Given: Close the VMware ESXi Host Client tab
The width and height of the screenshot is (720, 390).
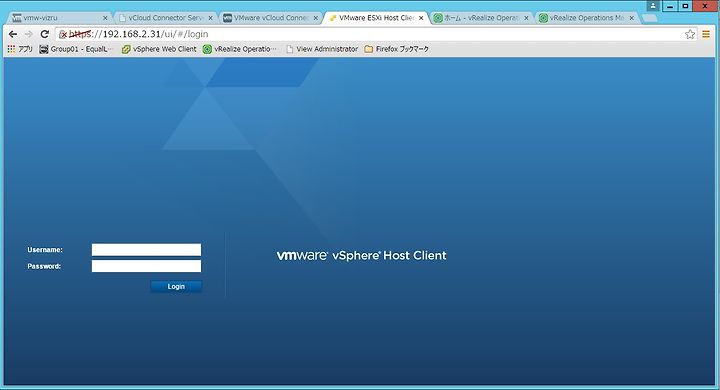Looking at the screenshot, I should [421, 18].
